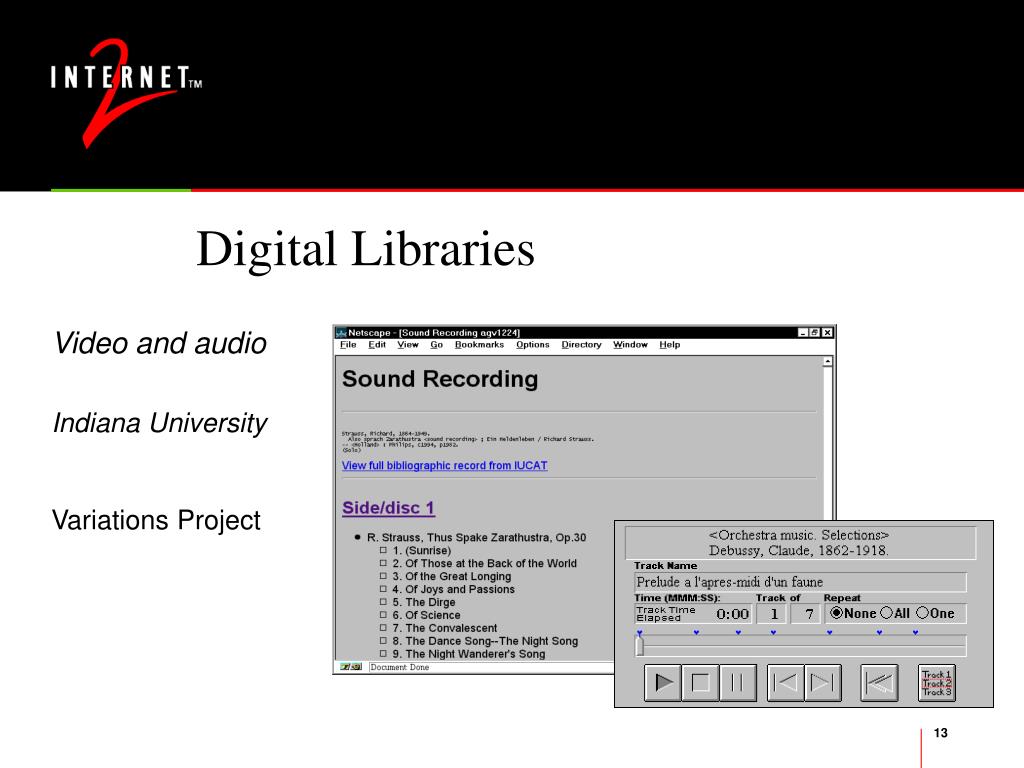Skip to the next track button

pyautogui.click(x=823, y=683)
